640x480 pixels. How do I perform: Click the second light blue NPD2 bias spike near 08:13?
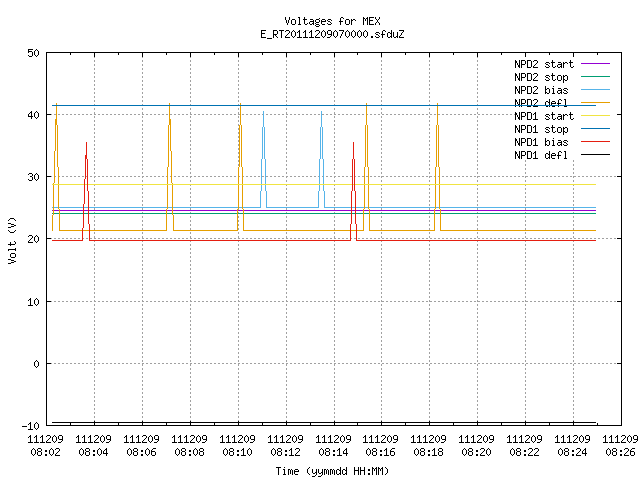point(322,159)
